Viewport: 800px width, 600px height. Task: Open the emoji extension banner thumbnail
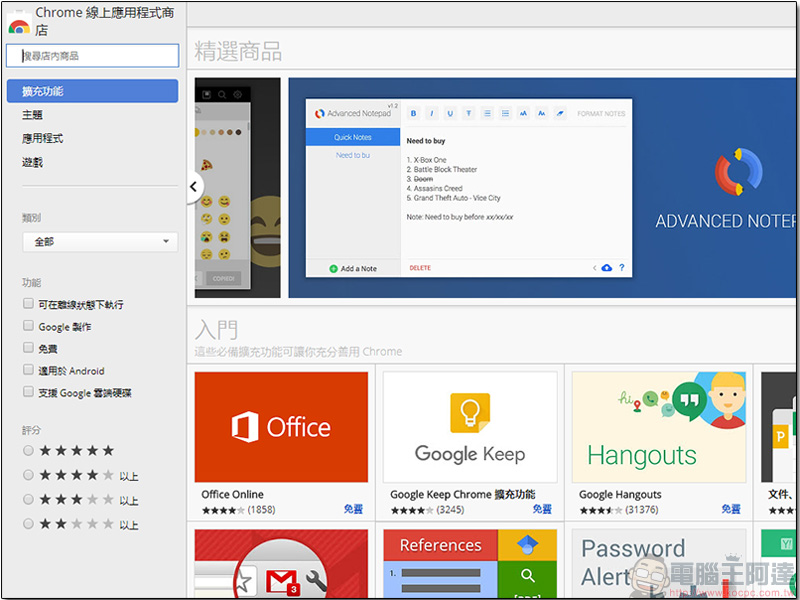pos(238,188)
